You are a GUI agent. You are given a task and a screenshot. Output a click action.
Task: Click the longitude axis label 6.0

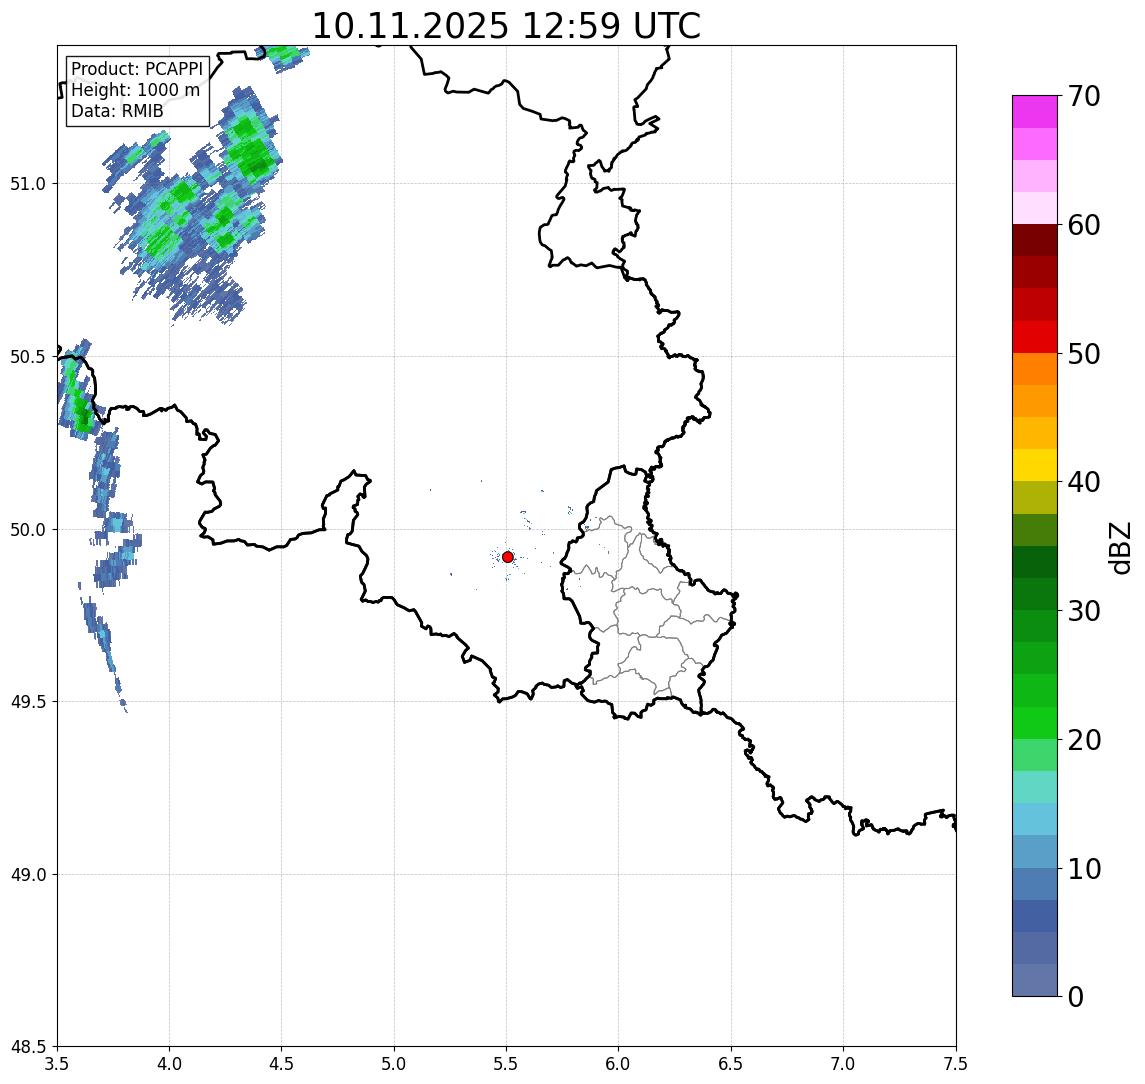(619, 1064)
